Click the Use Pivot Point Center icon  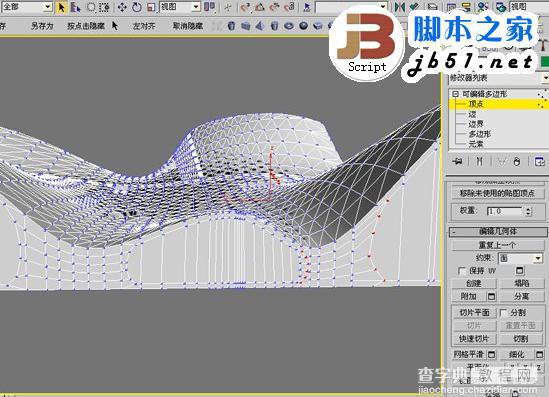(x=209, y=7)
